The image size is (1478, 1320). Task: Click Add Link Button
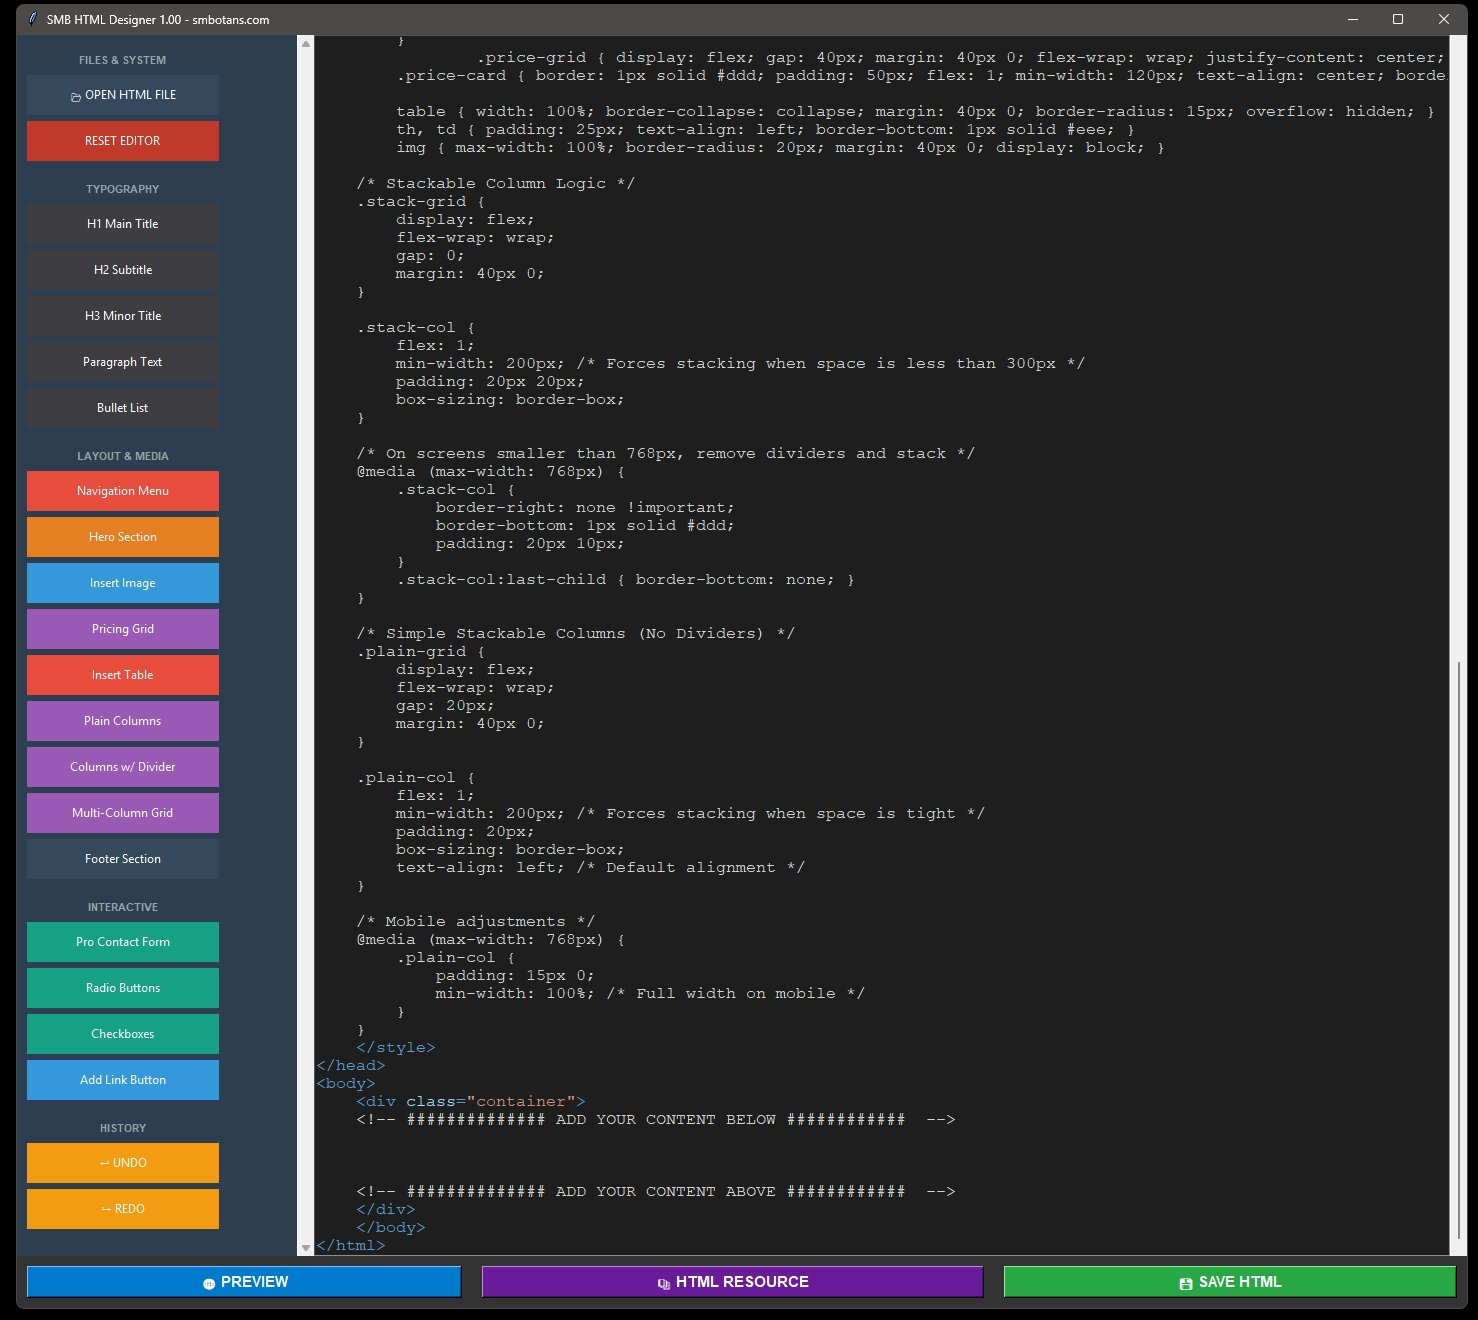tap(123, 1080)
